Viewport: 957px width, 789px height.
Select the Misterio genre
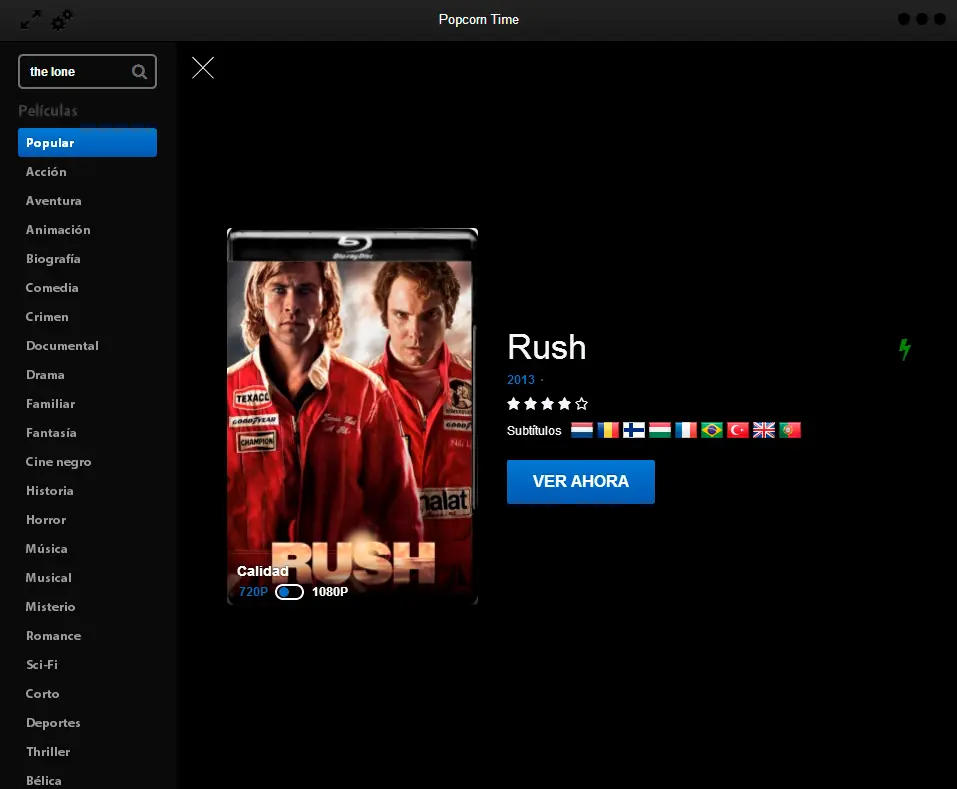tap(51, 607)
